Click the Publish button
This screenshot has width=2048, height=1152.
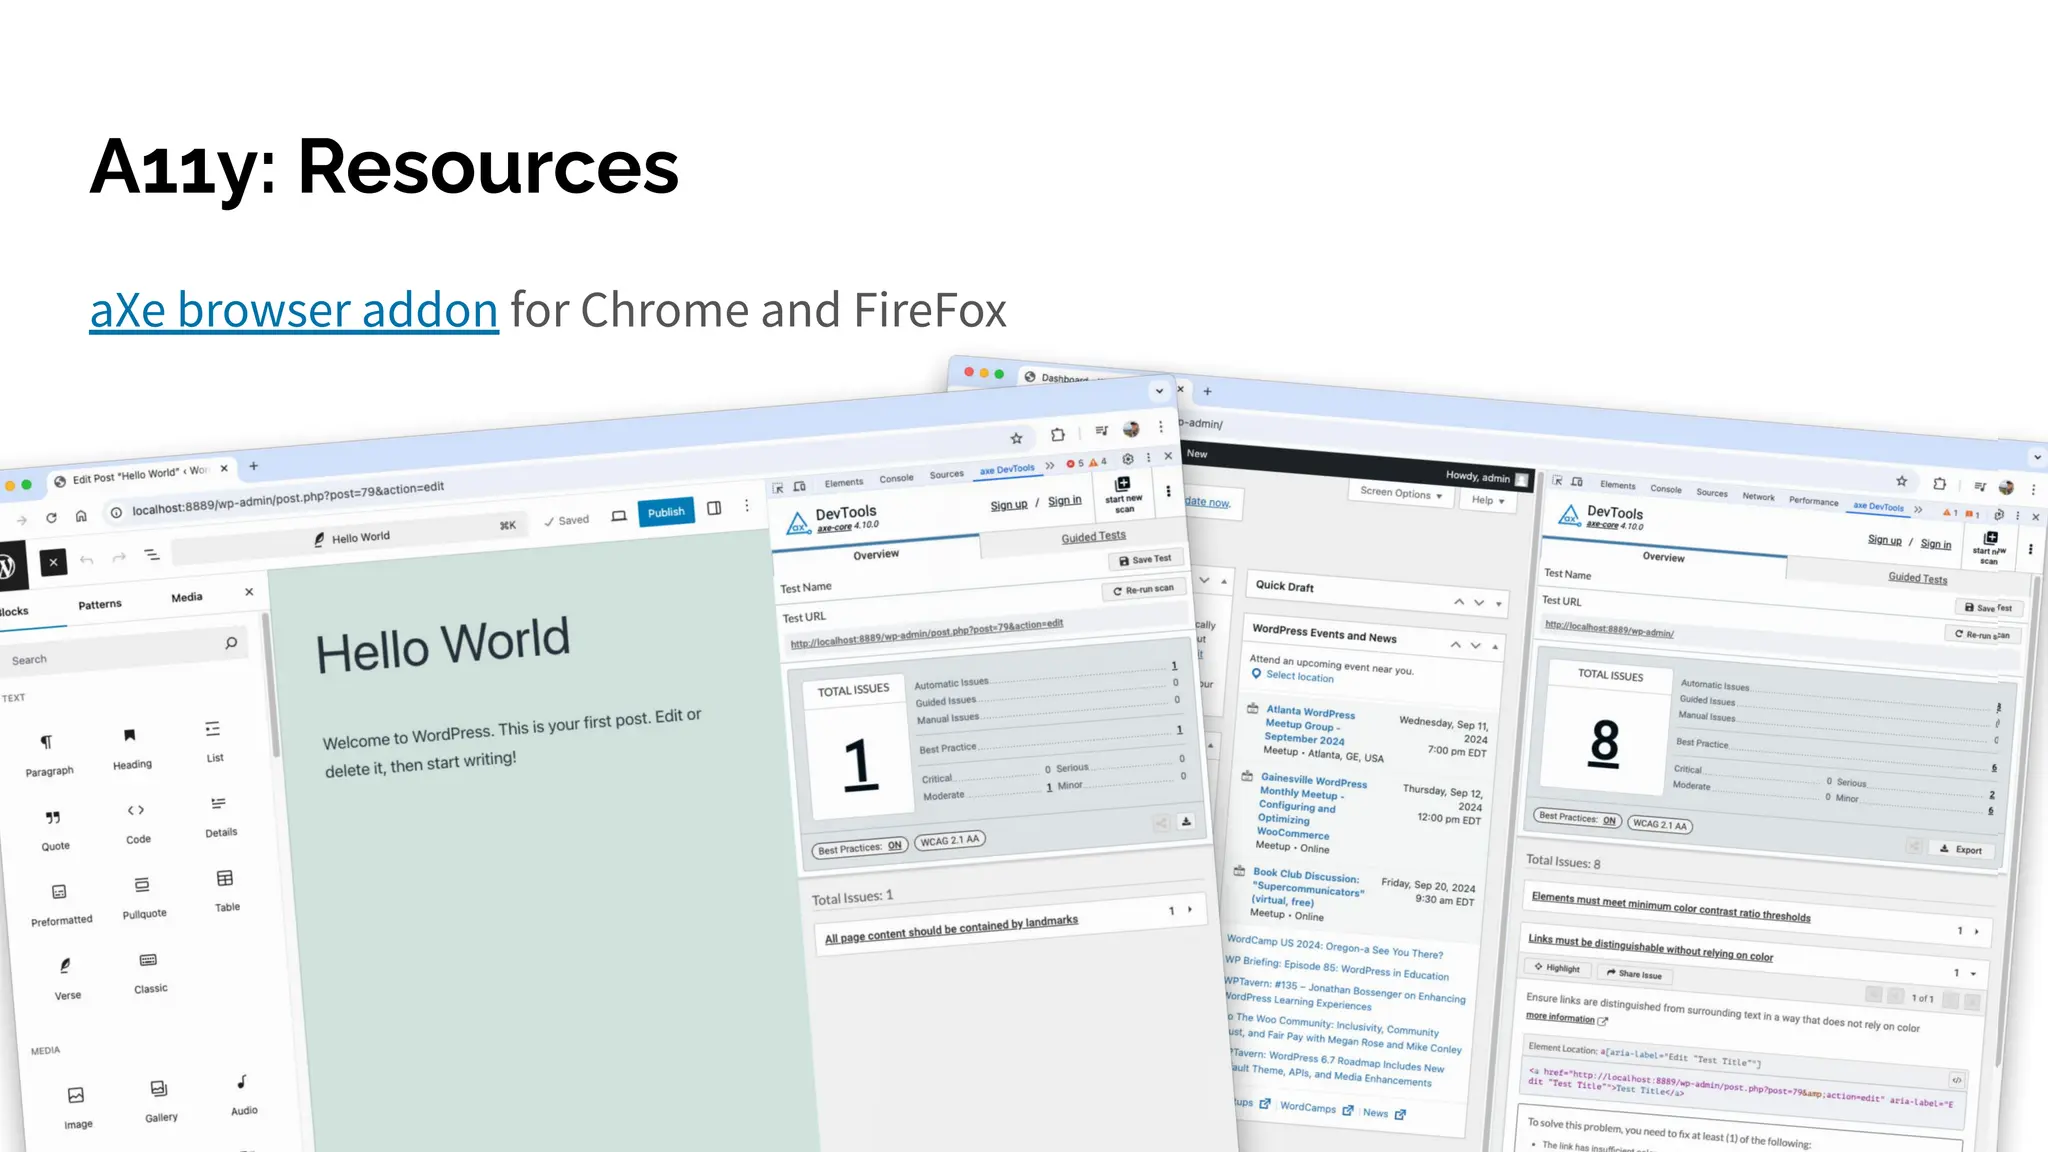pos(666,512)
